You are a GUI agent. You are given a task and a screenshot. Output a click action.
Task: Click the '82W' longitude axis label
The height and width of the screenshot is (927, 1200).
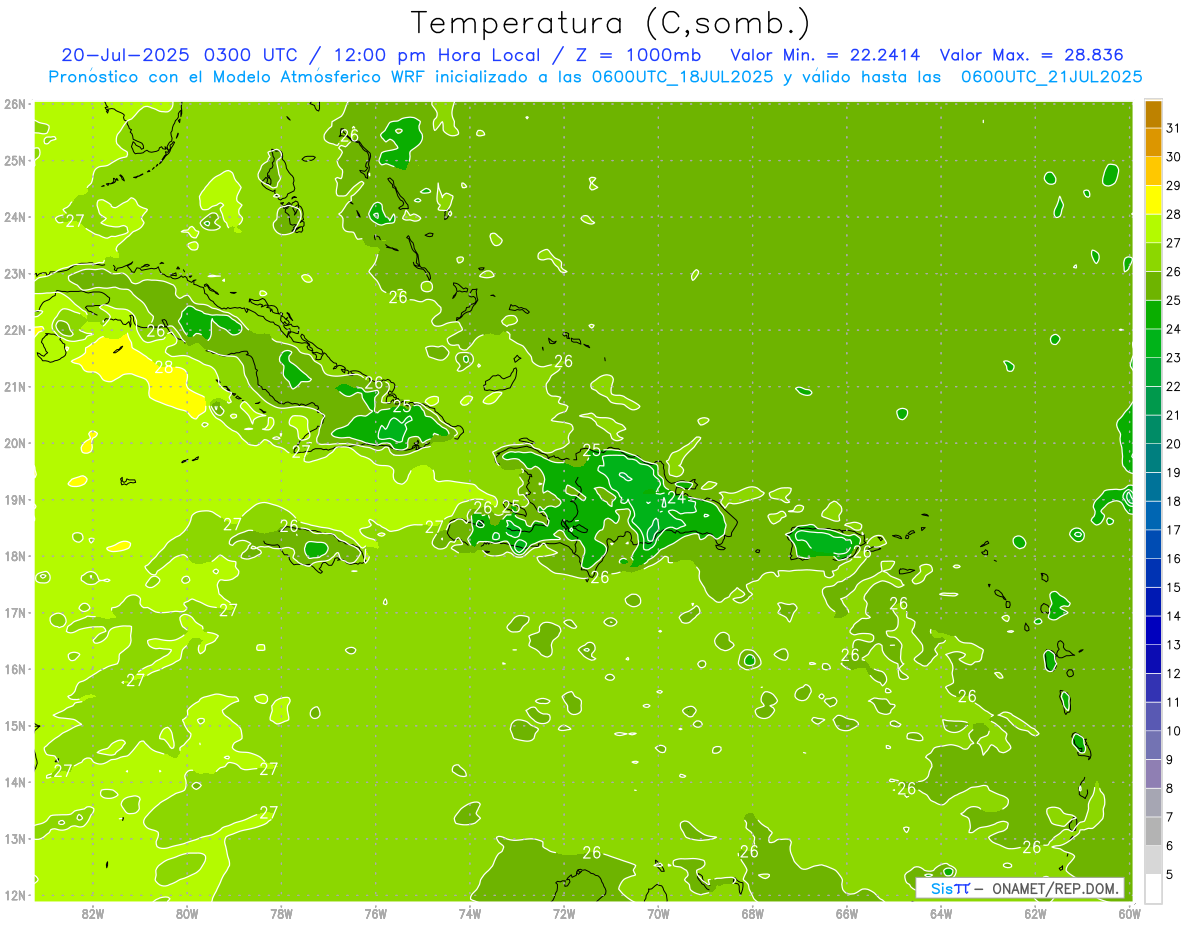[x=92, y=913]
